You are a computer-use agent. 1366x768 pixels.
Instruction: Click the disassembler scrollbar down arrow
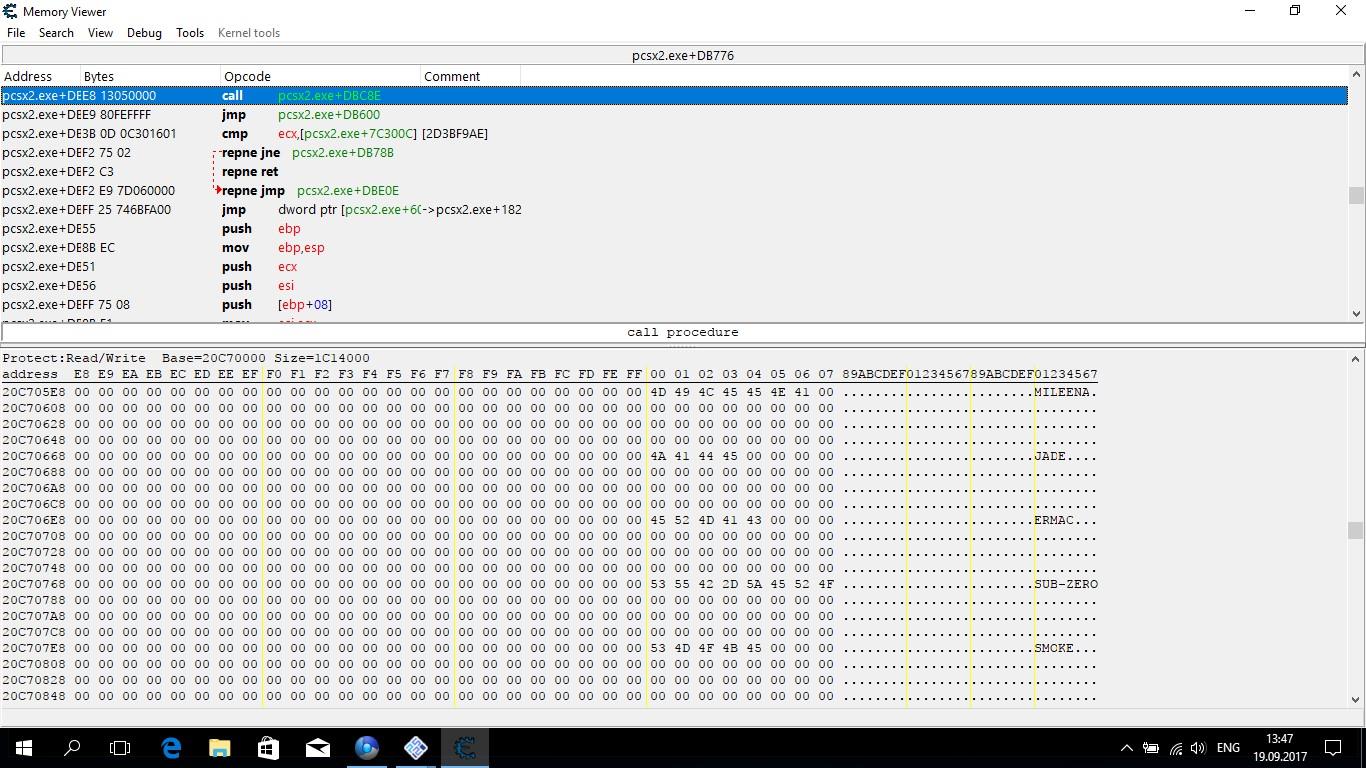tap(1357, 314)
